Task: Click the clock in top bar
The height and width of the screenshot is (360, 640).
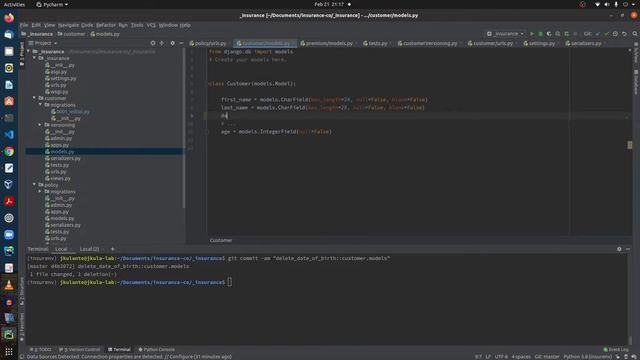Action: pos(329,4)
